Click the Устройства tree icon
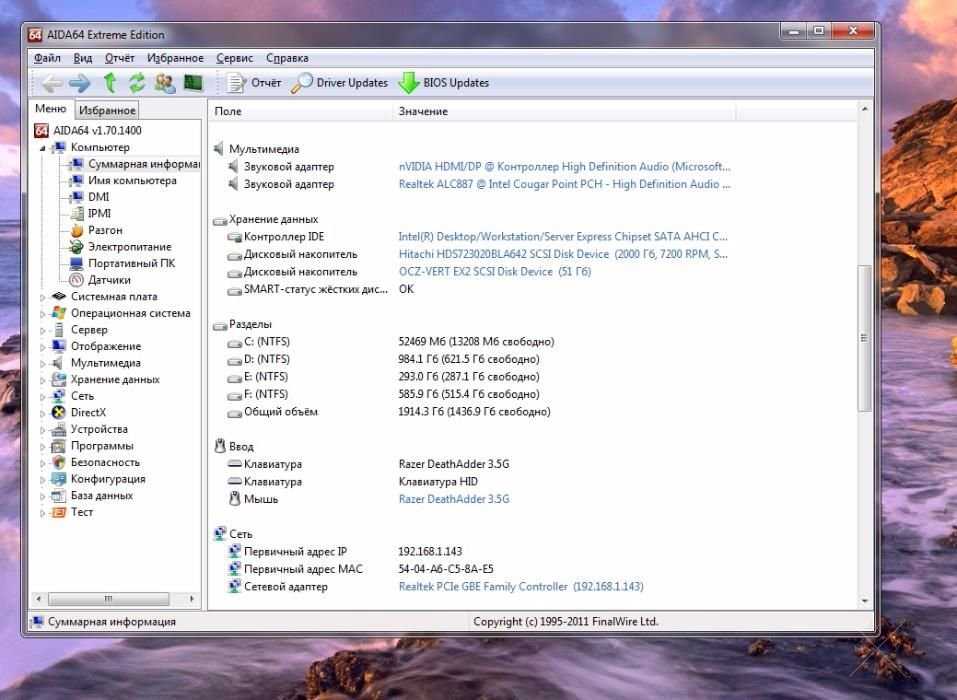957x700 pixels. (59, 430)
